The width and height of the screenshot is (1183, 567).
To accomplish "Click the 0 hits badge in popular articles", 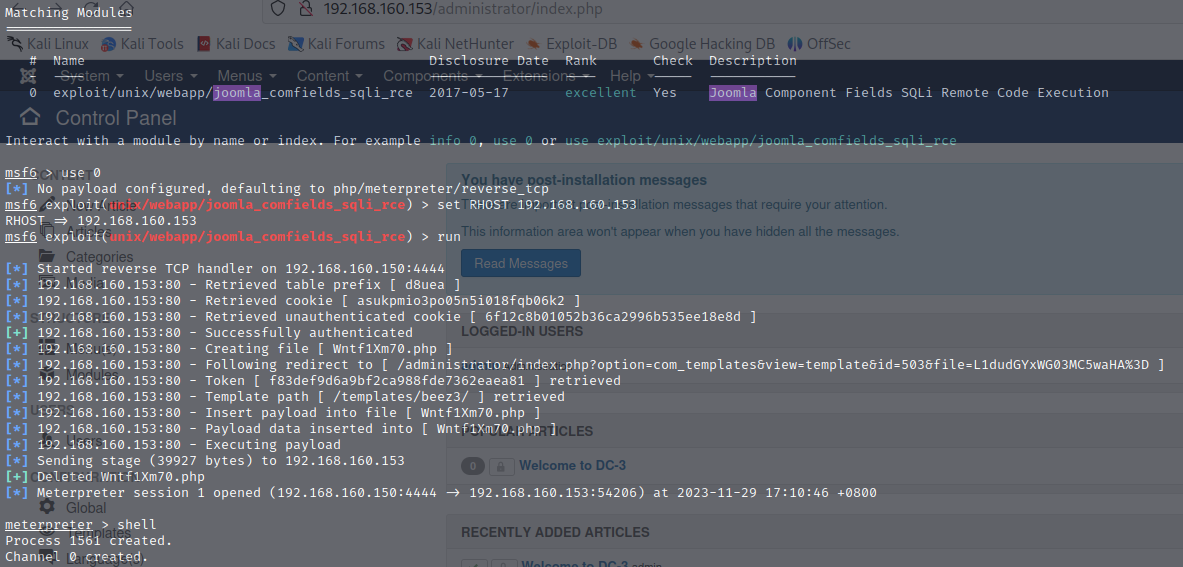I will [473, 466].
